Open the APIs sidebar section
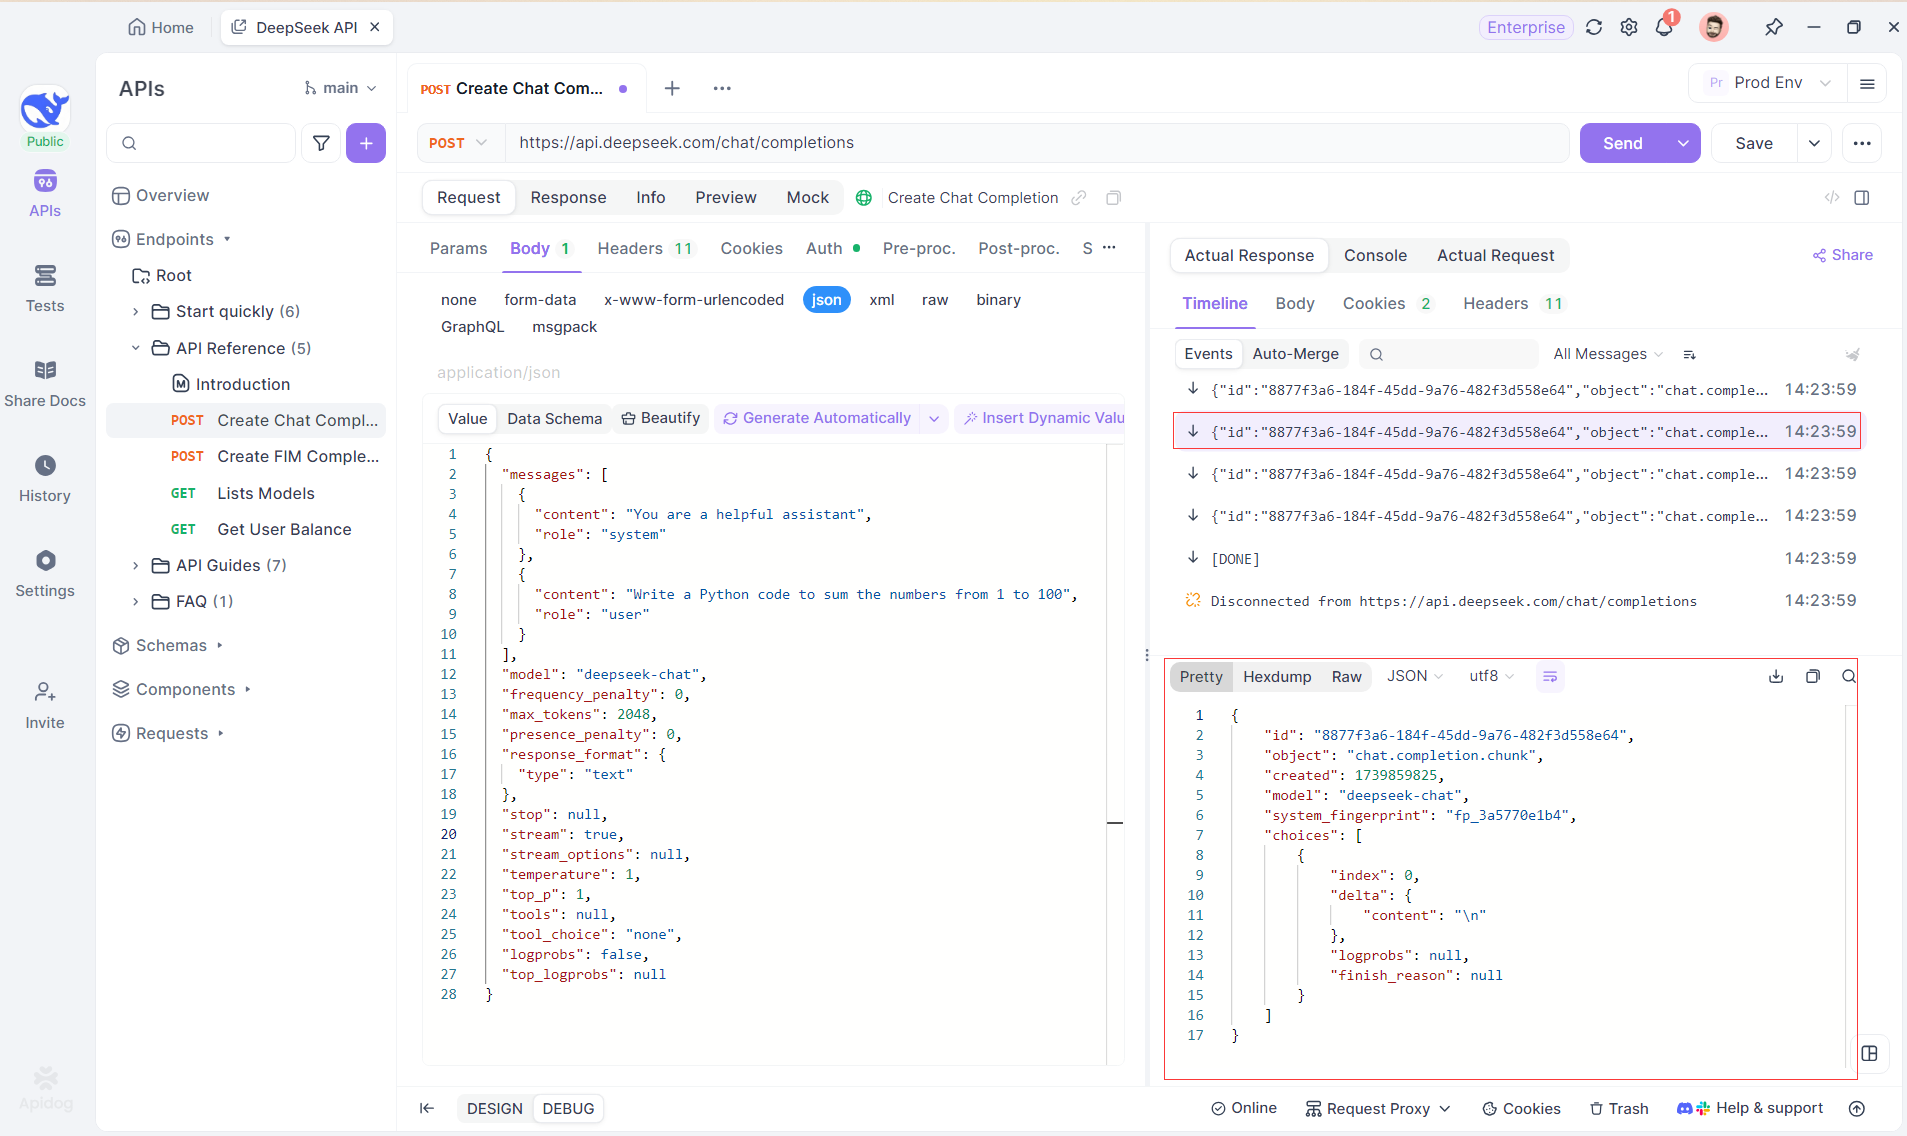 pyautogui.click(x=45, y=193)
